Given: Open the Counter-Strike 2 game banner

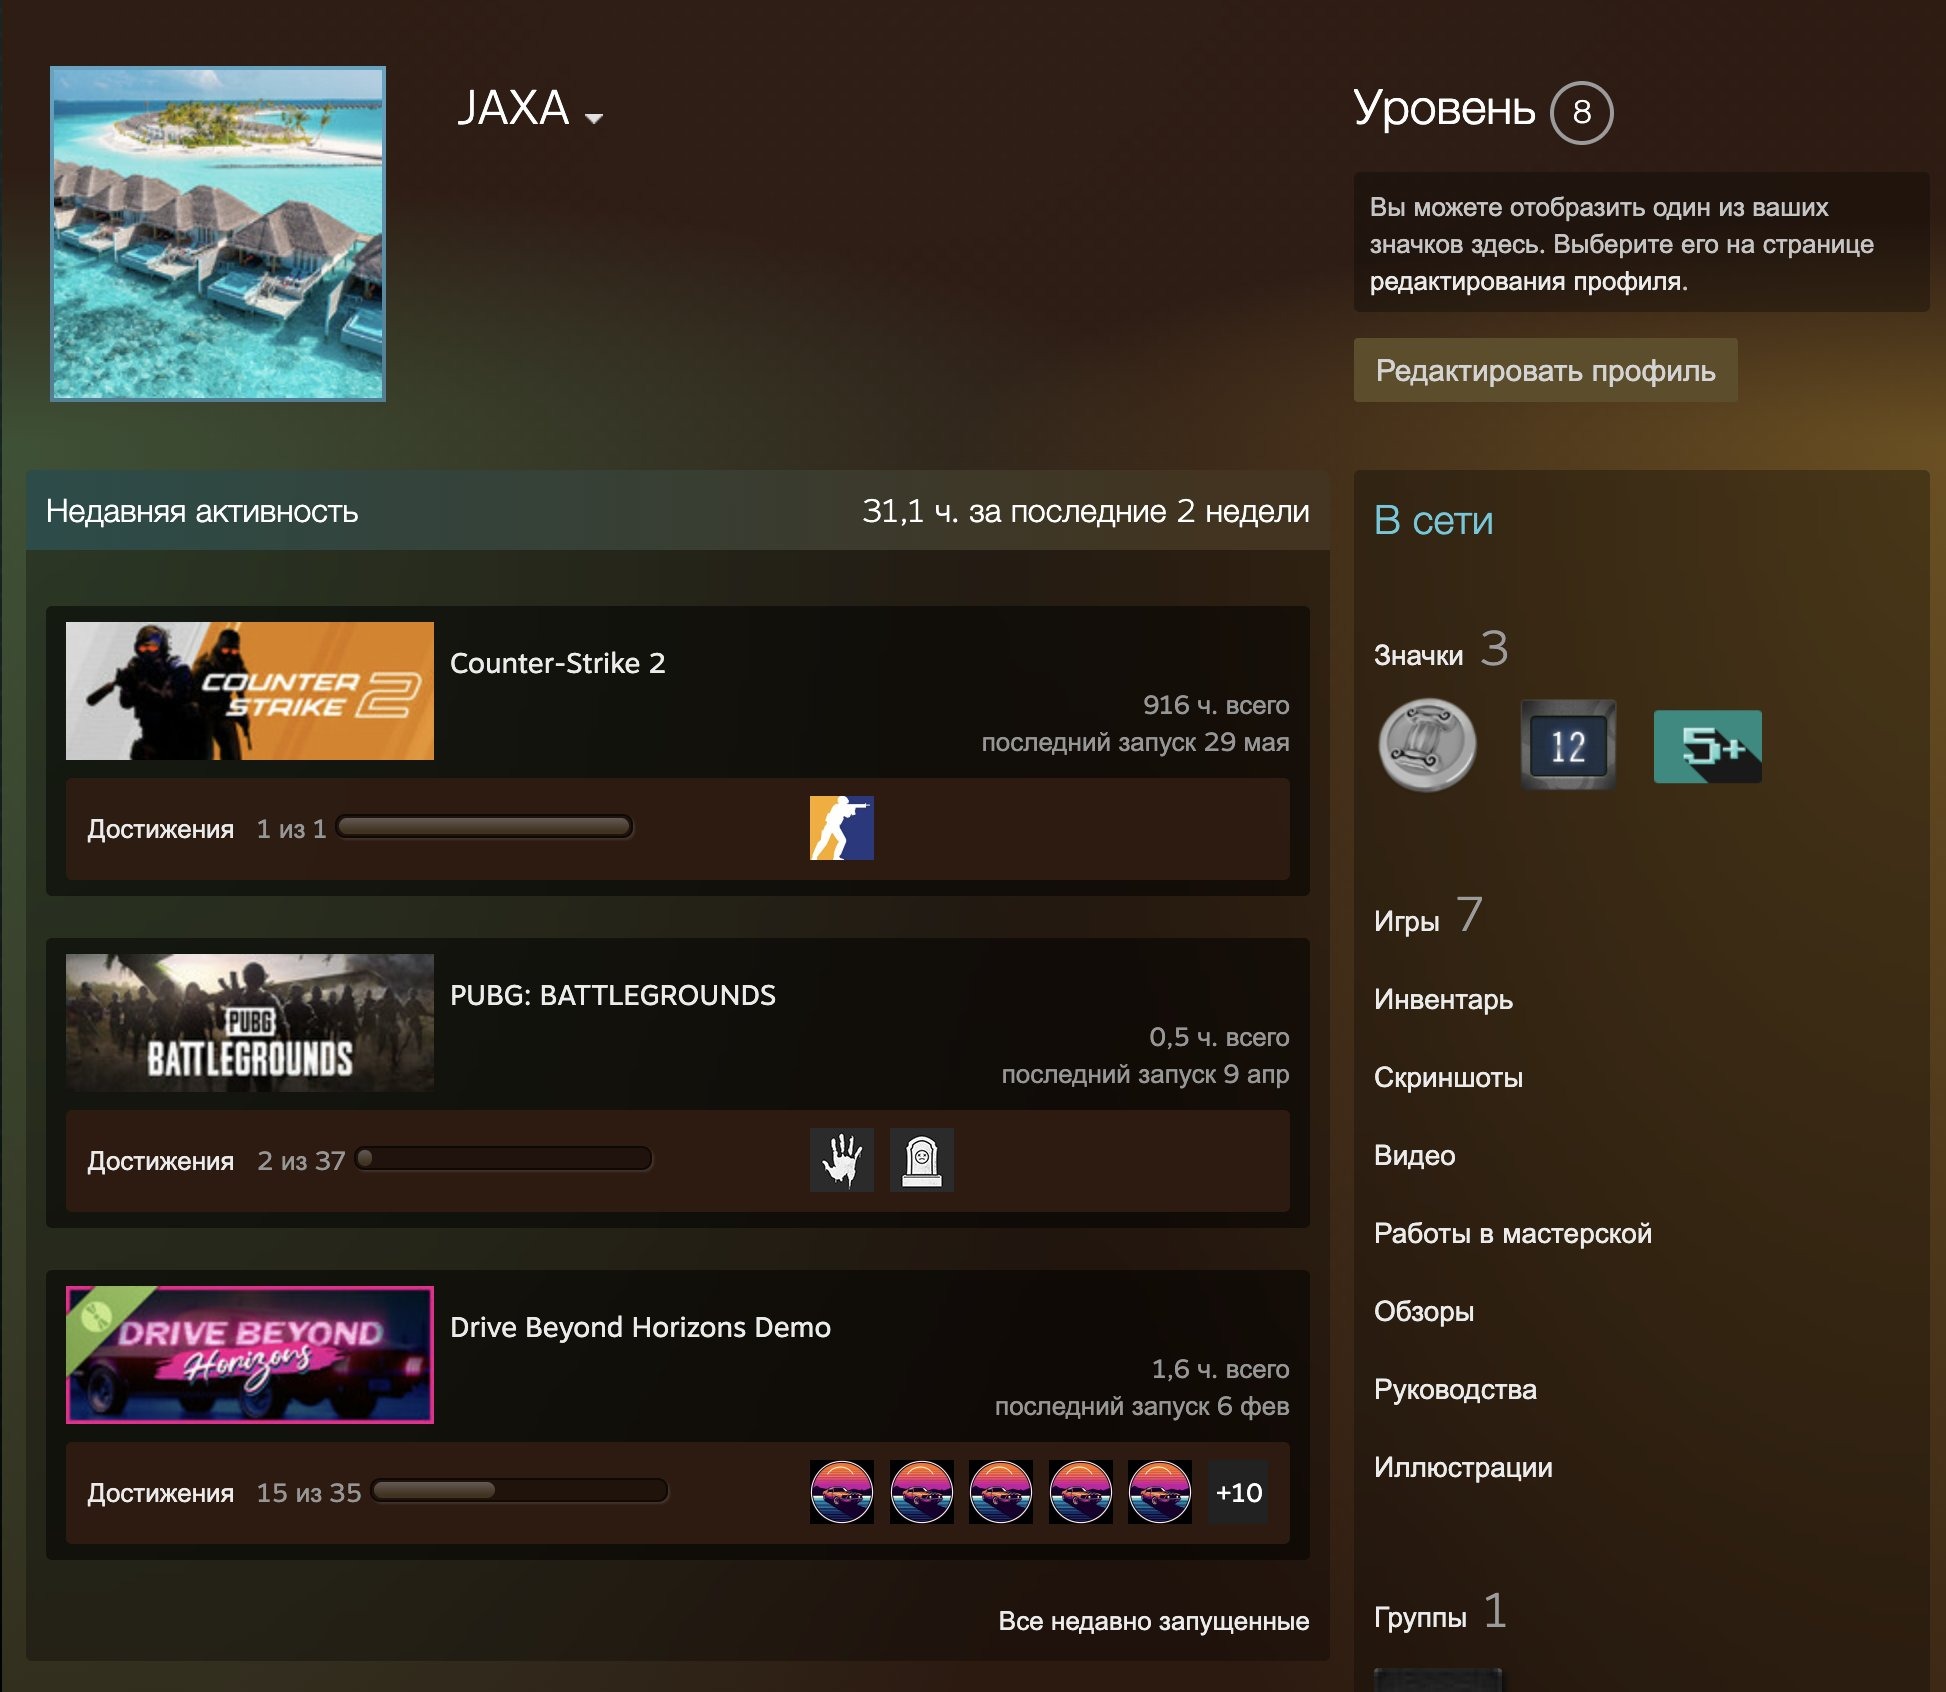Looking at the screenshot, I should coord(250,691).
